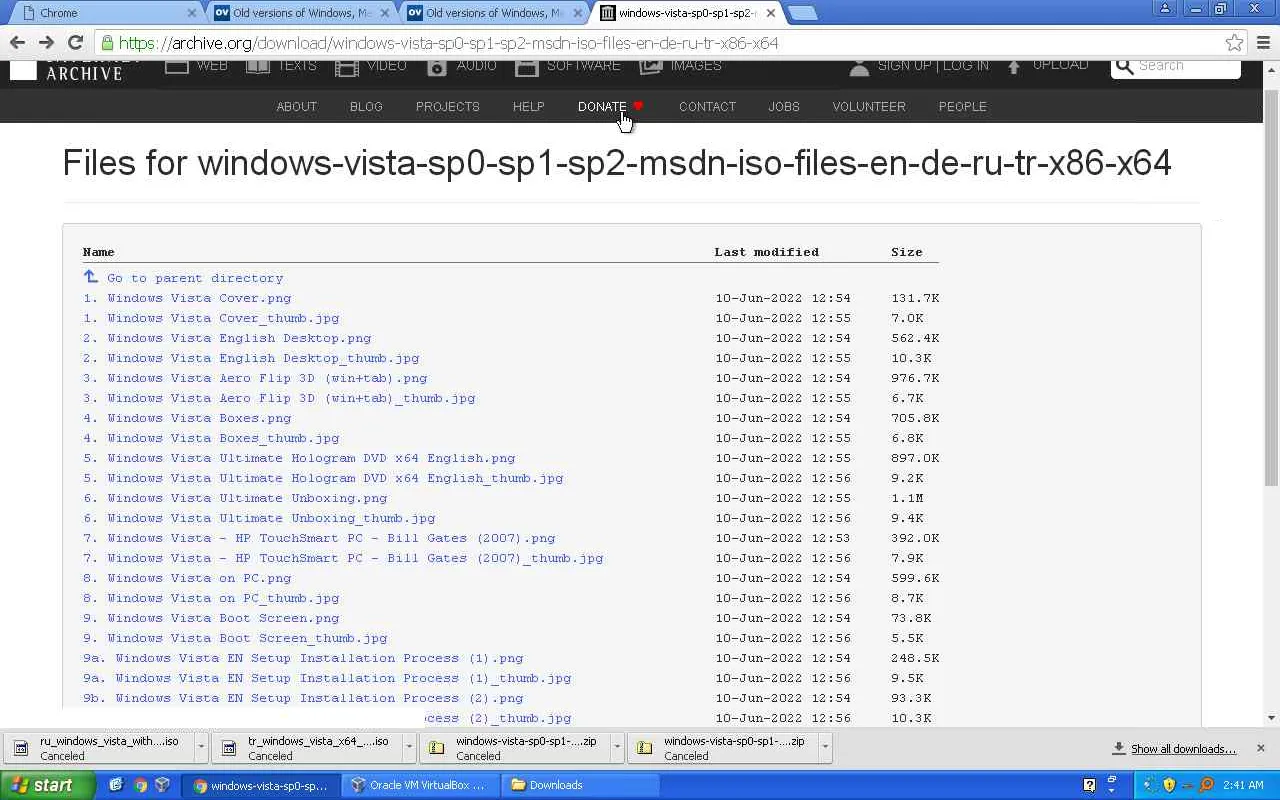The image size is (1280, 800).
Task: Close the downloads bar
Action: [x=1260, y=748]
